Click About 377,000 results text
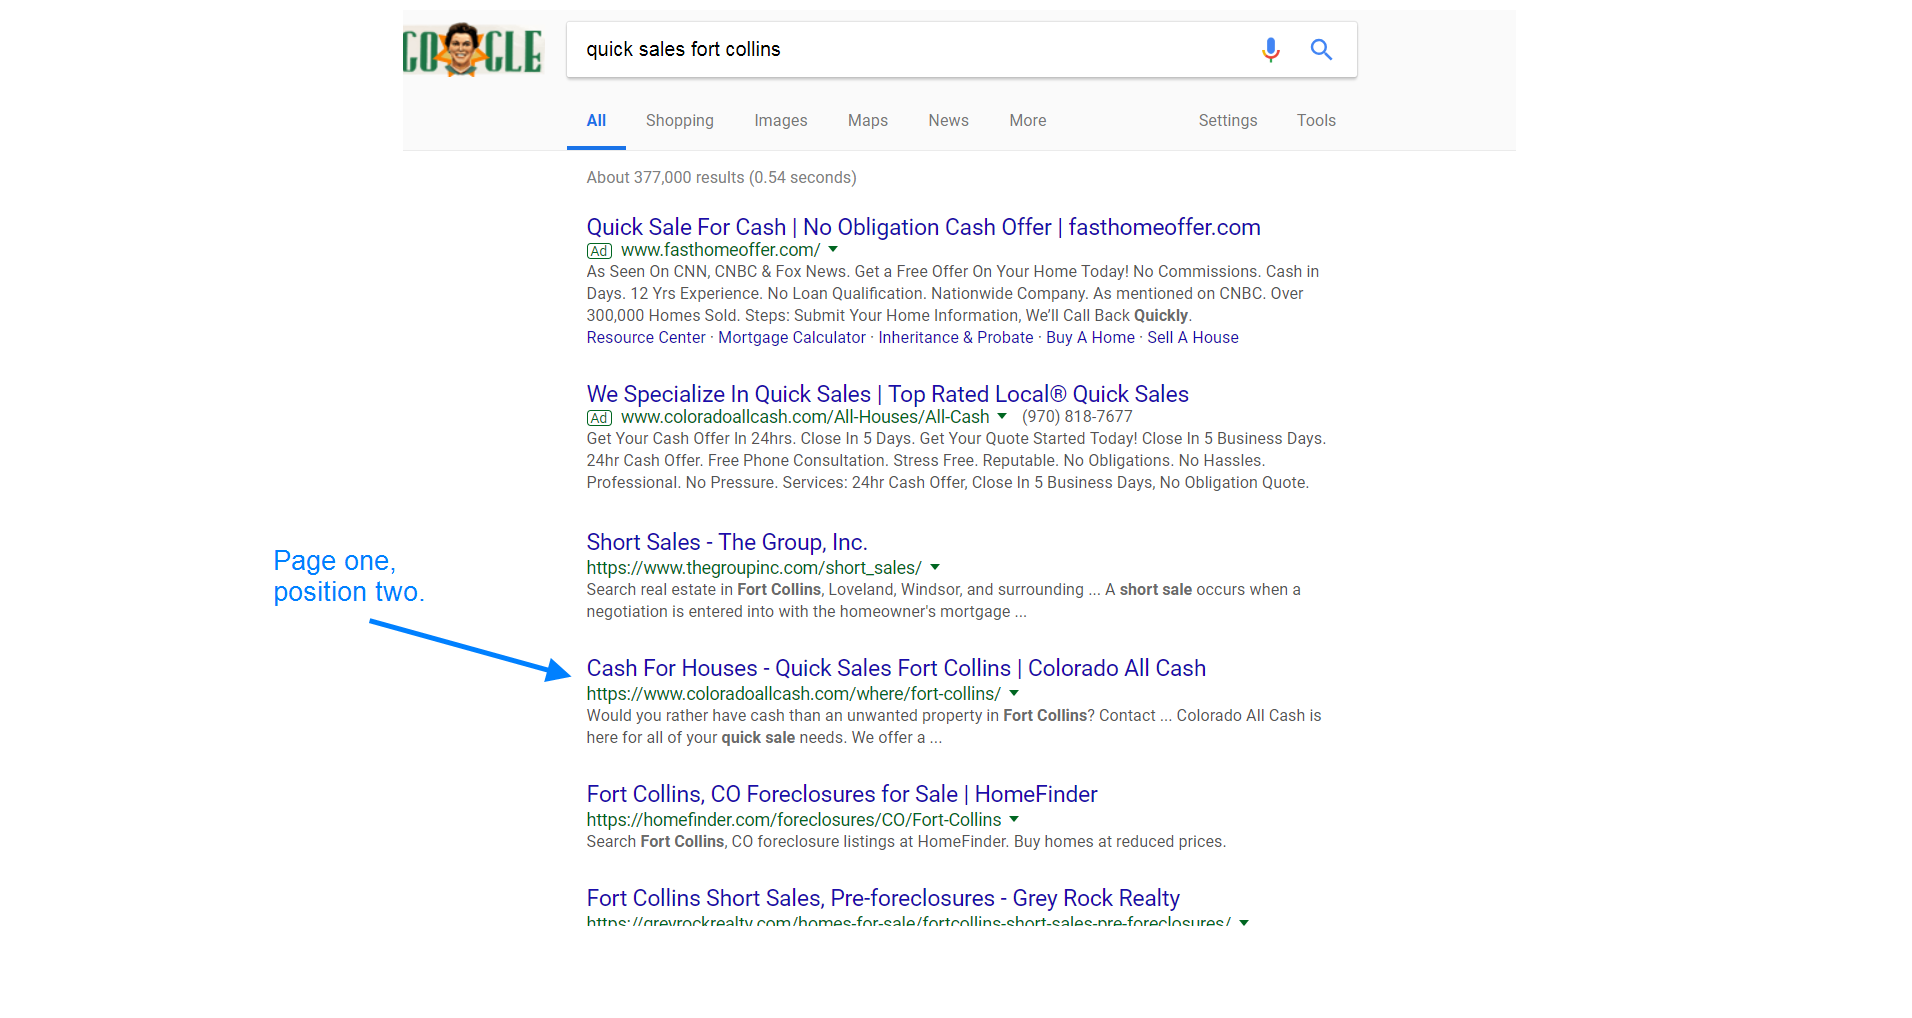 coord(721,177)
